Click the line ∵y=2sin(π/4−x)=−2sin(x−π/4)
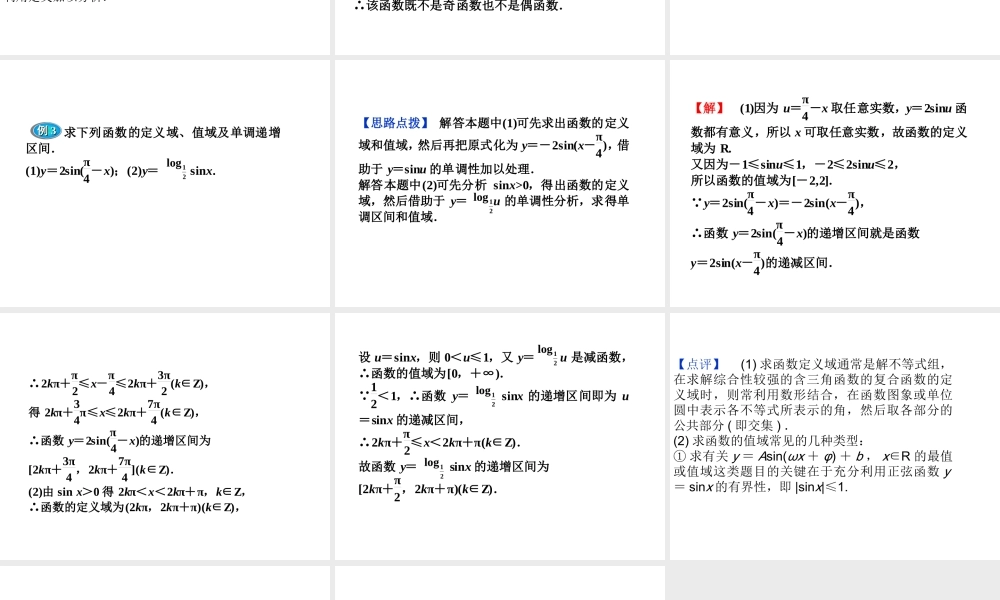Screen dimensions: 1000x600 pos(778,203)
